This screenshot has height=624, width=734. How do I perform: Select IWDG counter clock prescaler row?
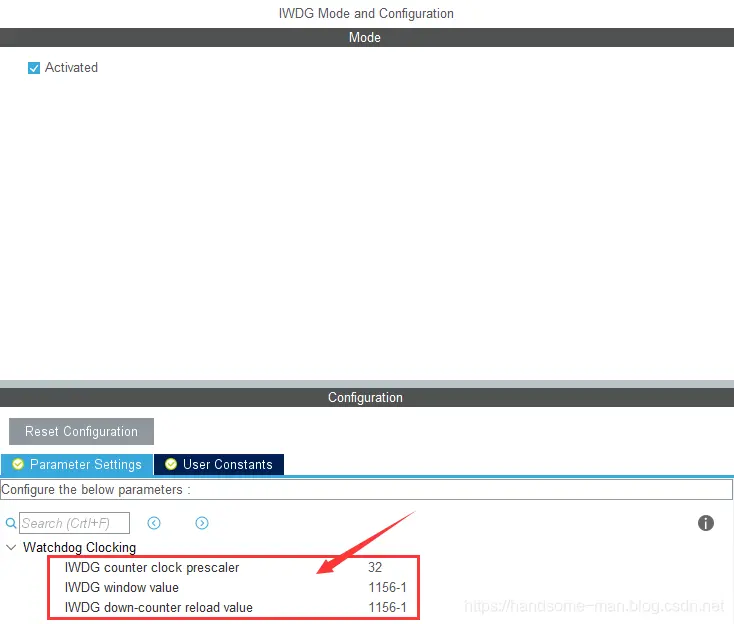[233, 567]
